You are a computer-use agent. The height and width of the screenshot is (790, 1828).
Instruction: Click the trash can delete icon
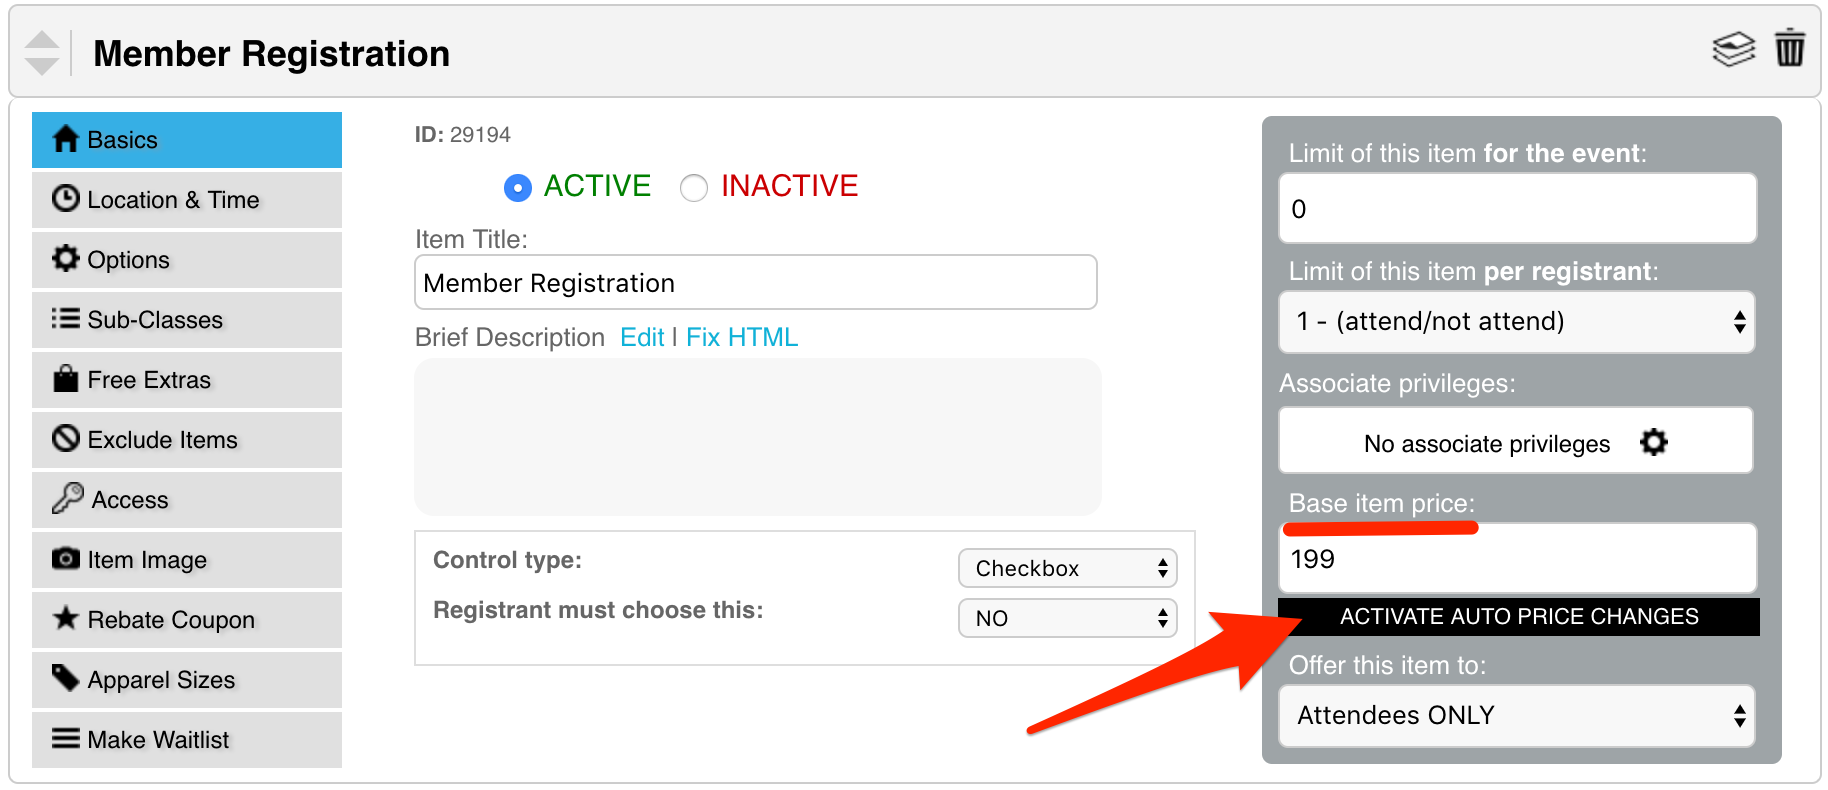pyautogui.click(x=1789, y=48)
